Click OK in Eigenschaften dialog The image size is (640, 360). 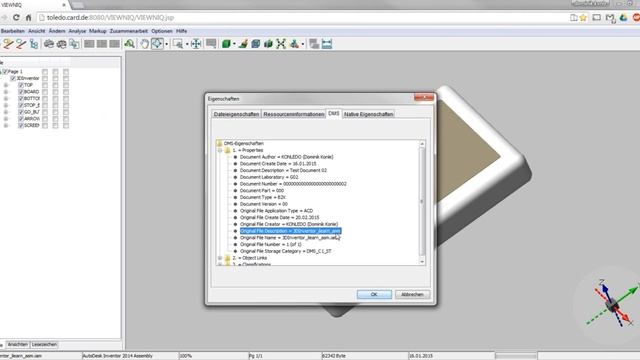click(x=374, y=294)
